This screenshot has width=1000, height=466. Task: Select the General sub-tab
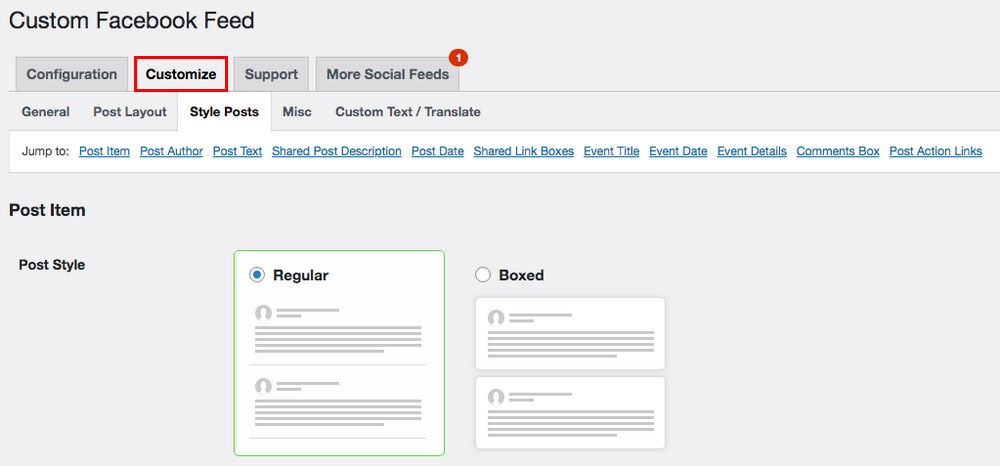click(x=45, y=112)
